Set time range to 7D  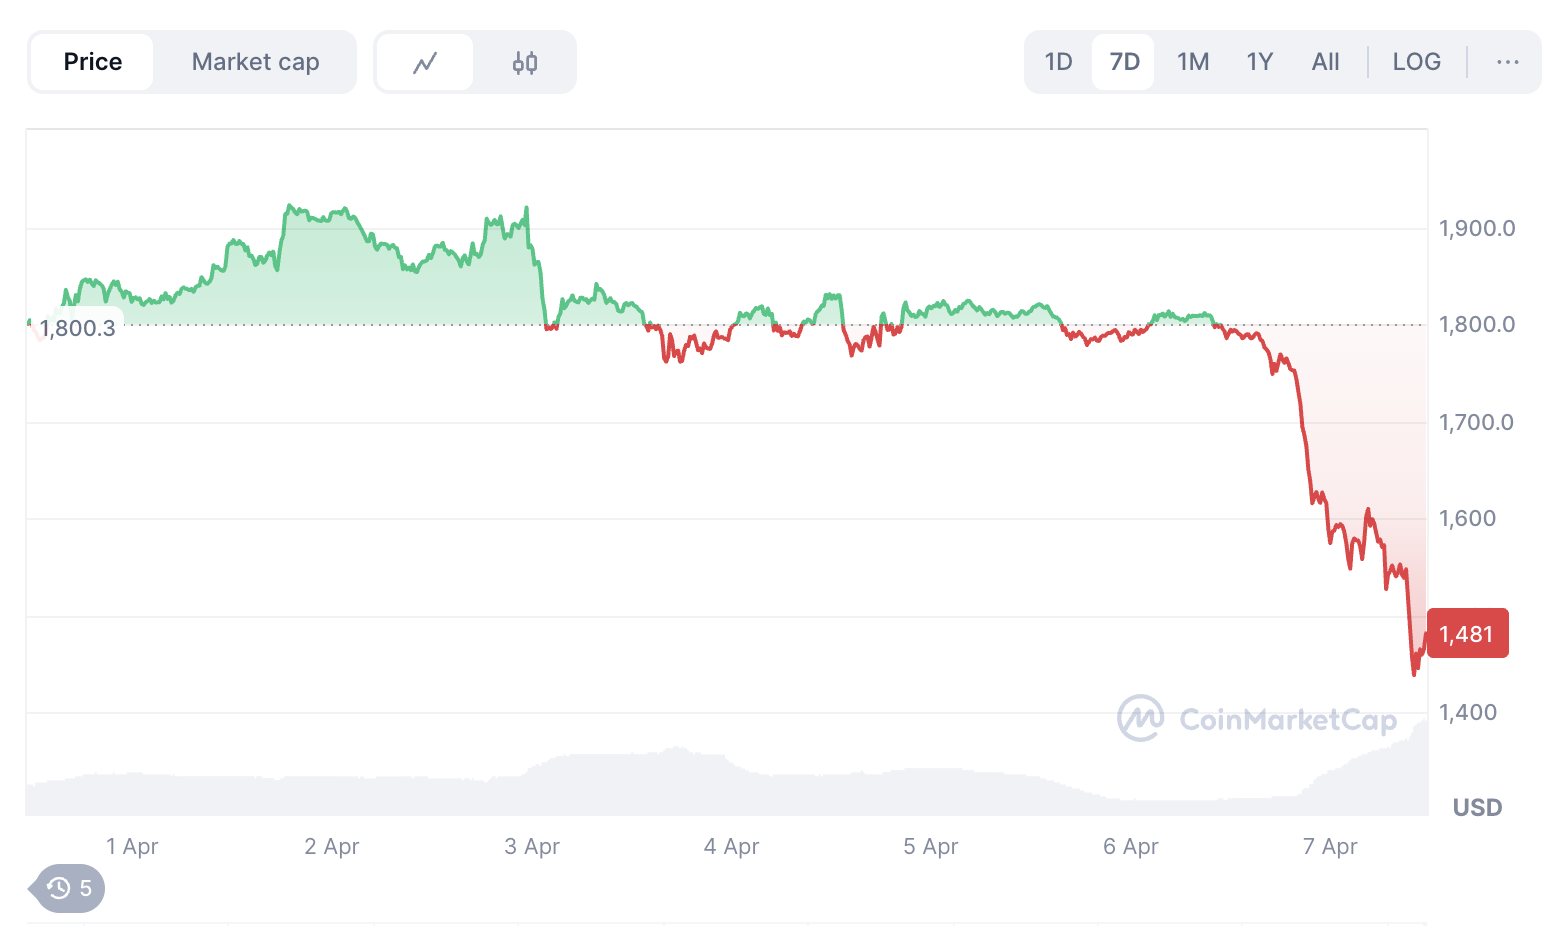pos(1124,62)
